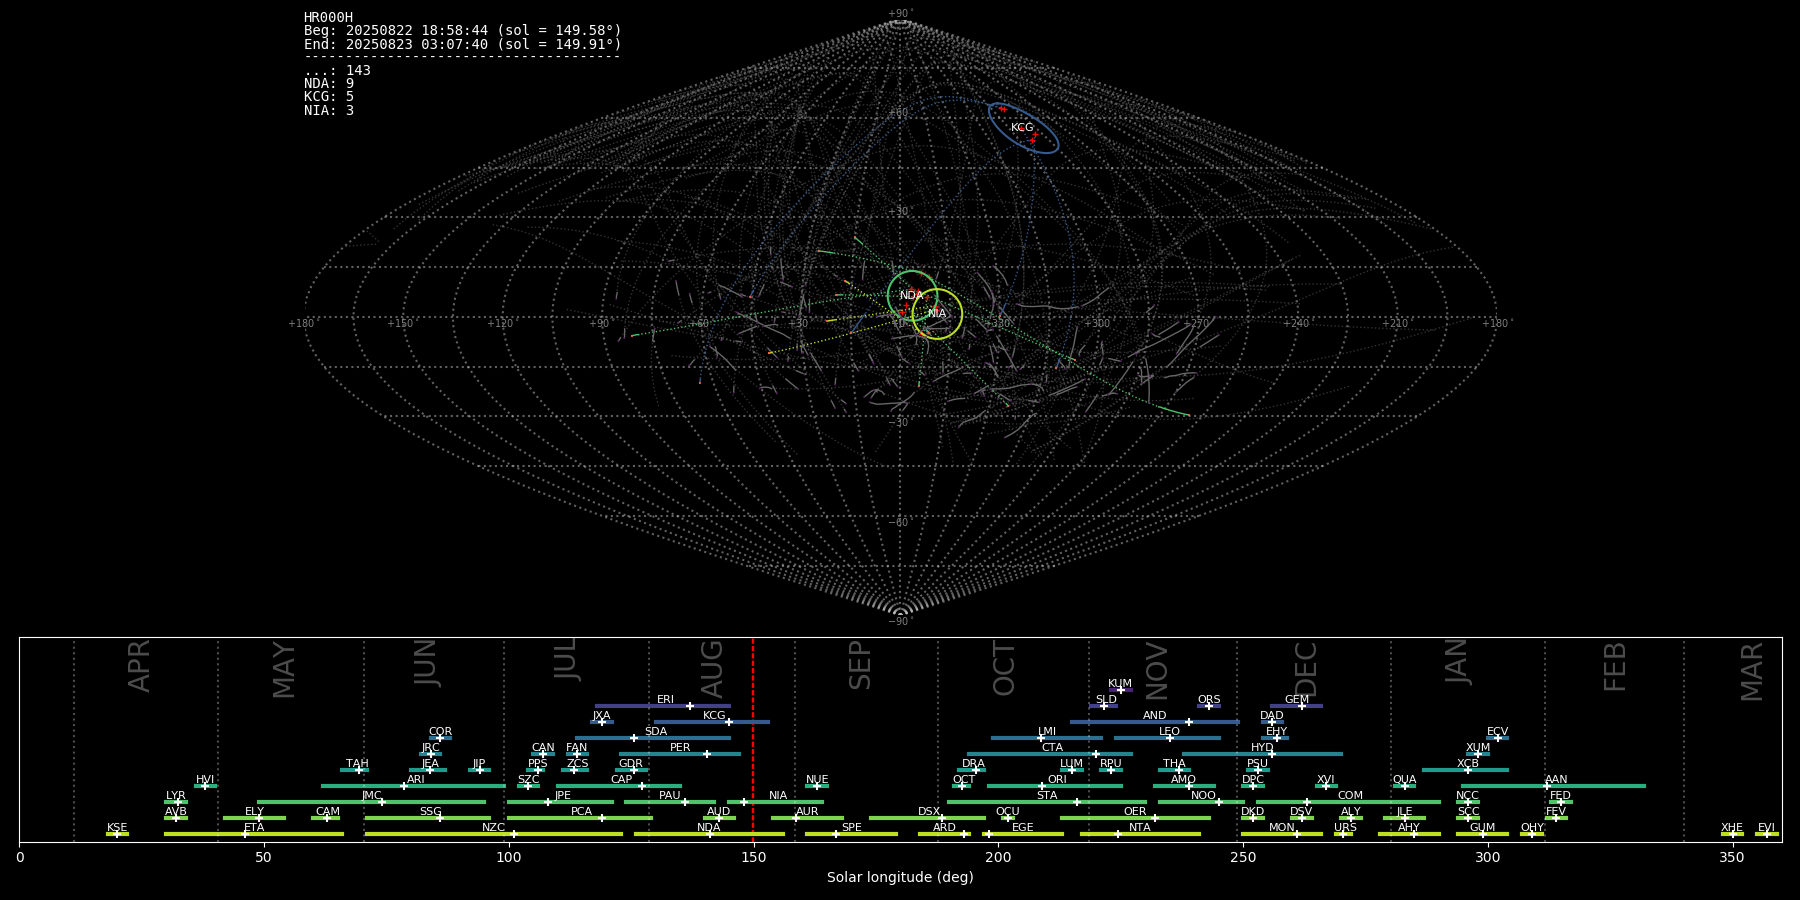Click the AUR shower label in timeline
Image resolution: width=1800 pixels, height=900 pixels.
807,812
